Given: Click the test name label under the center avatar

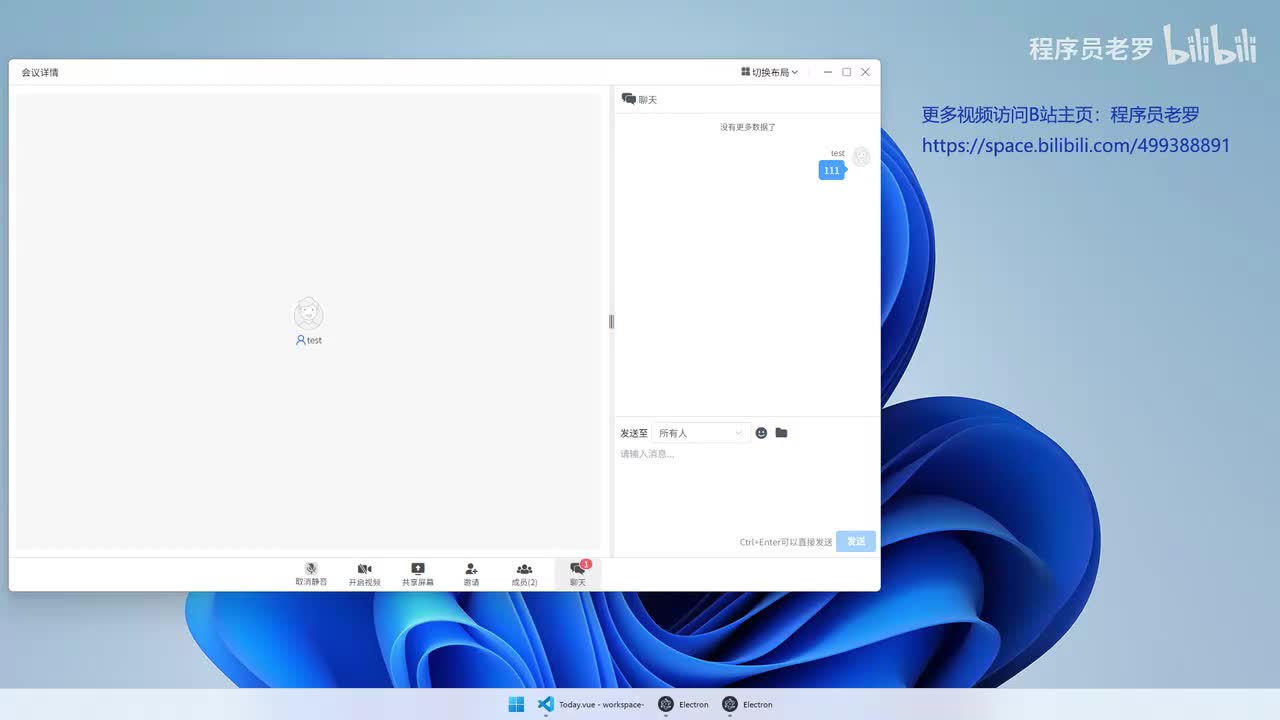Looking at the screenshot, I should (314, 340).
